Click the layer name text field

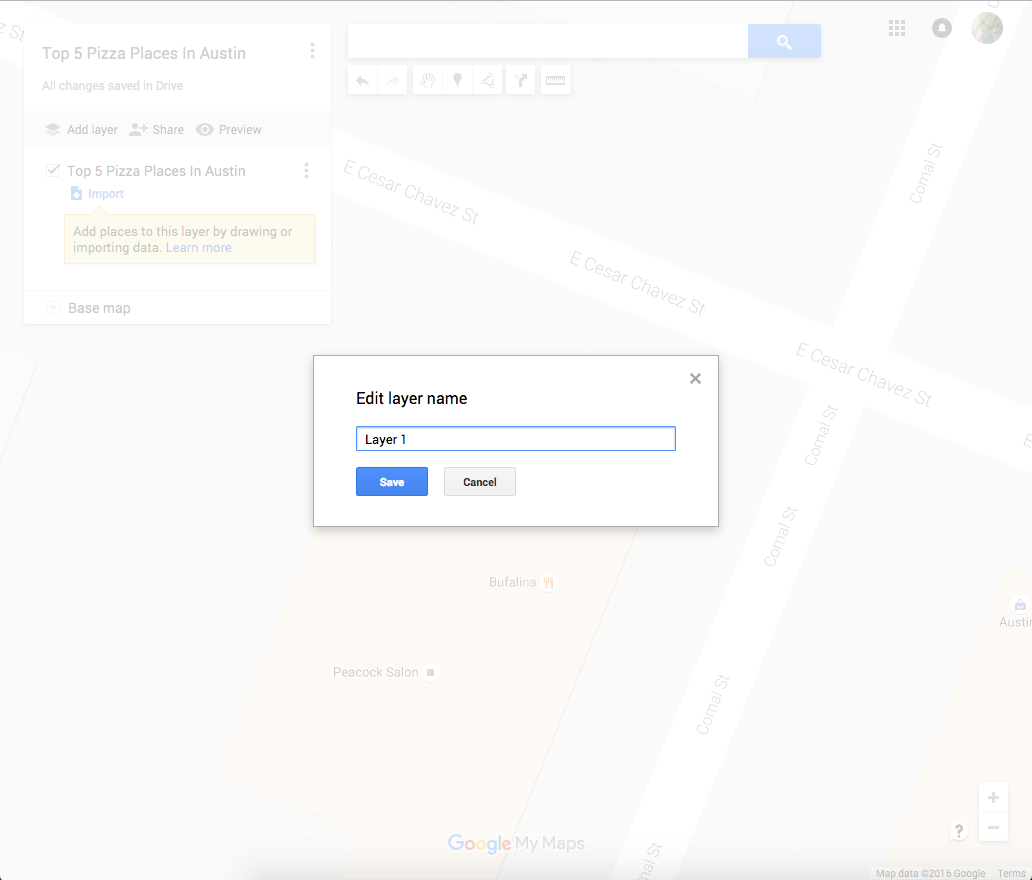point(515,439)
